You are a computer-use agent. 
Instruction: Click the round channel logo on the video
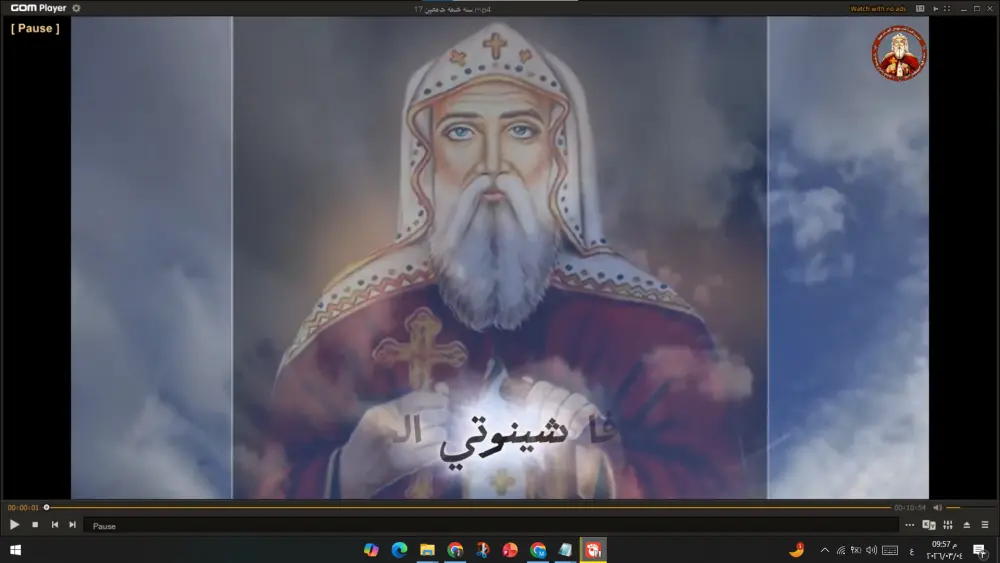coord(899,54)
